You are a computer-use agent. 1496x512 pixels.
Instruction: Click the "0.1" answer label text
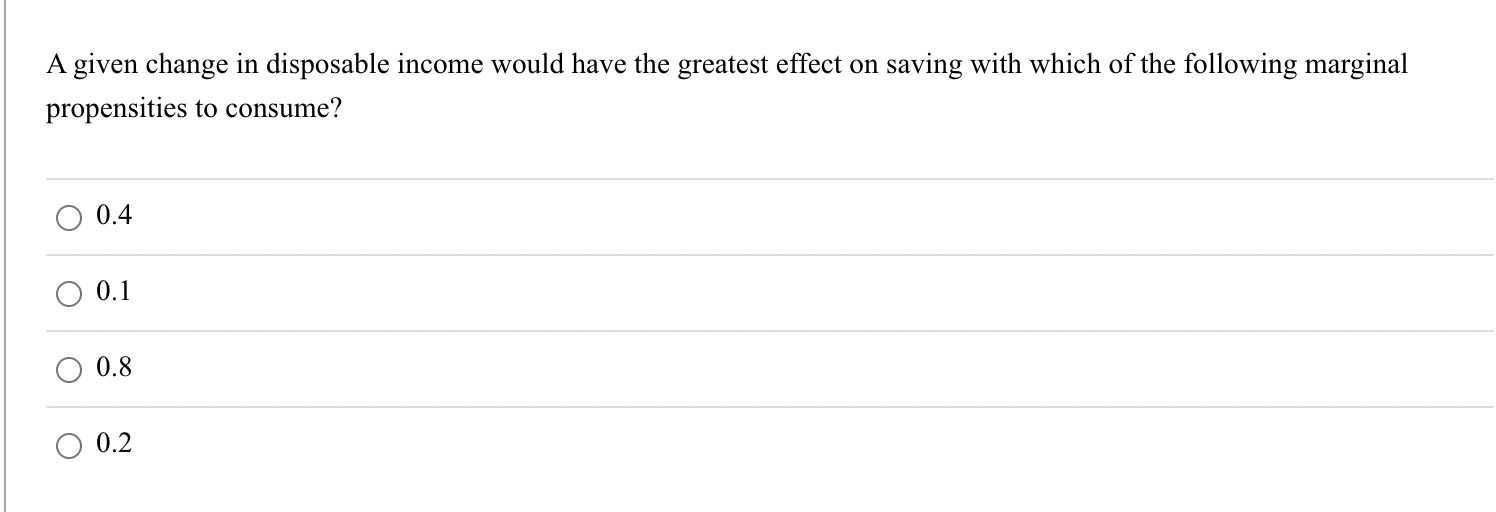[x=114, y=292]
